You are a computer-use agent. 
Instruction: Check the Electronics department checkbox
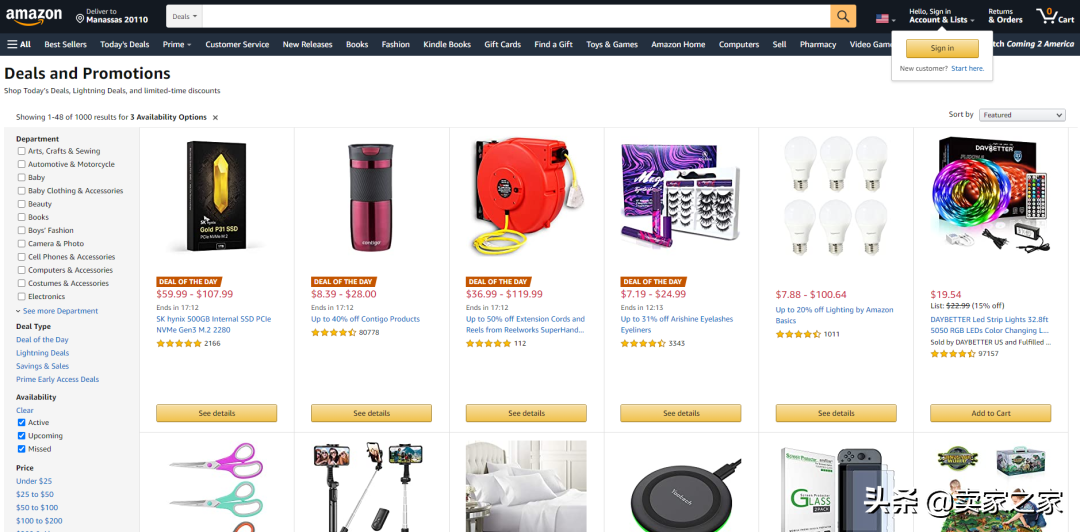[x=21, y=296]
